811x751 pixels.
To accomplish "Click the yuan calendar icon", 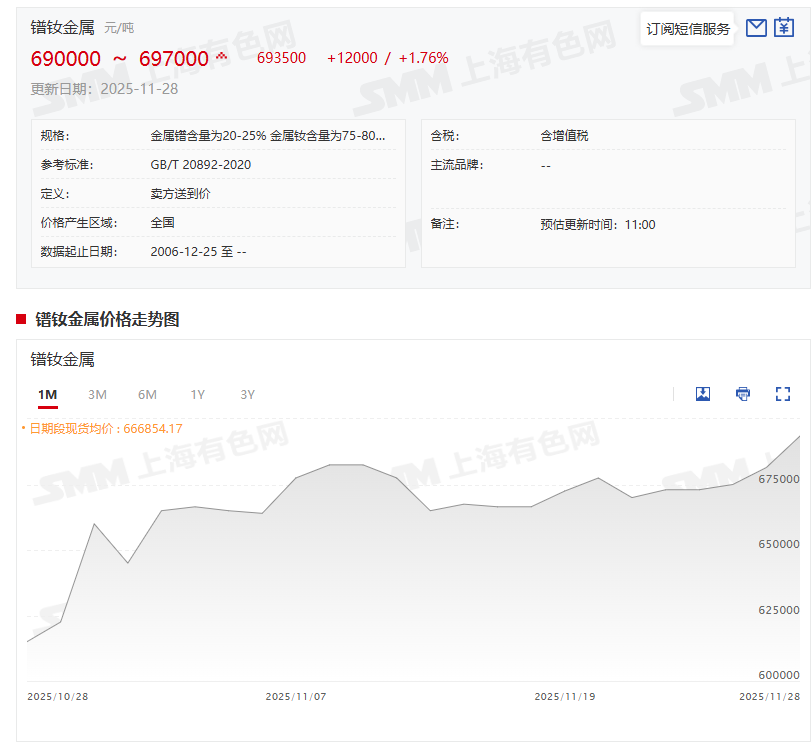I will (784, 28).
